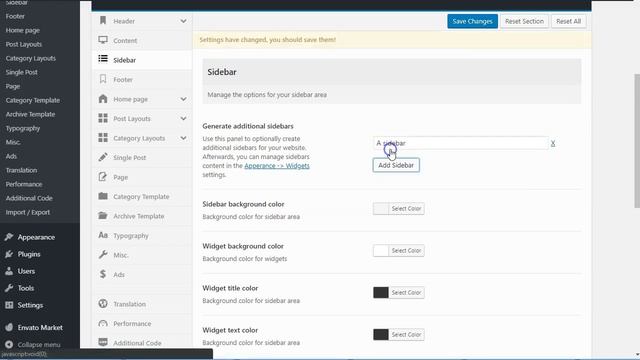The width and height of the screenshot is (640, 360).
Task: Click the Add Sidebar button
Action: tap(396, 165)
